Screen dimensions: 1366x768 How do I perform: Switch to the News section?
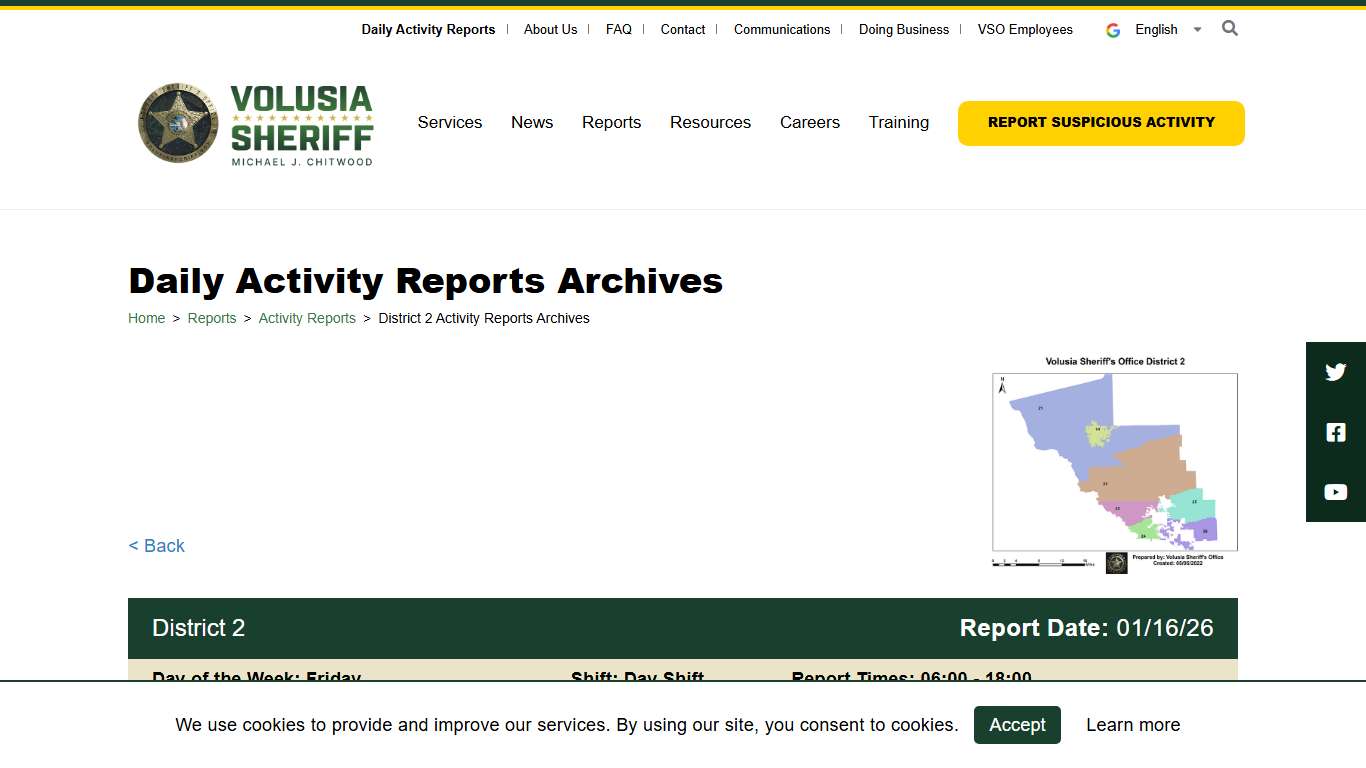coord(532,122)
